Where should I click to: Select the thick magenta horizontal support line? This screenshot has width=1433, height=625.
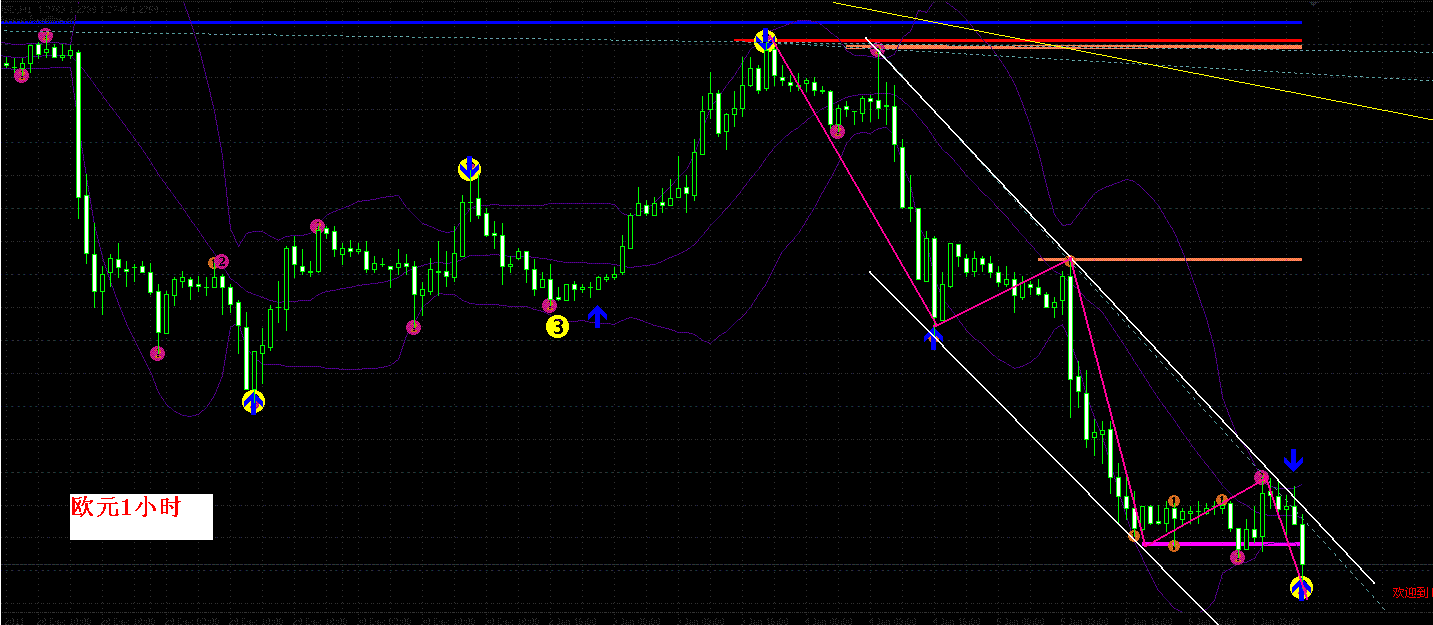[1222, 544]
